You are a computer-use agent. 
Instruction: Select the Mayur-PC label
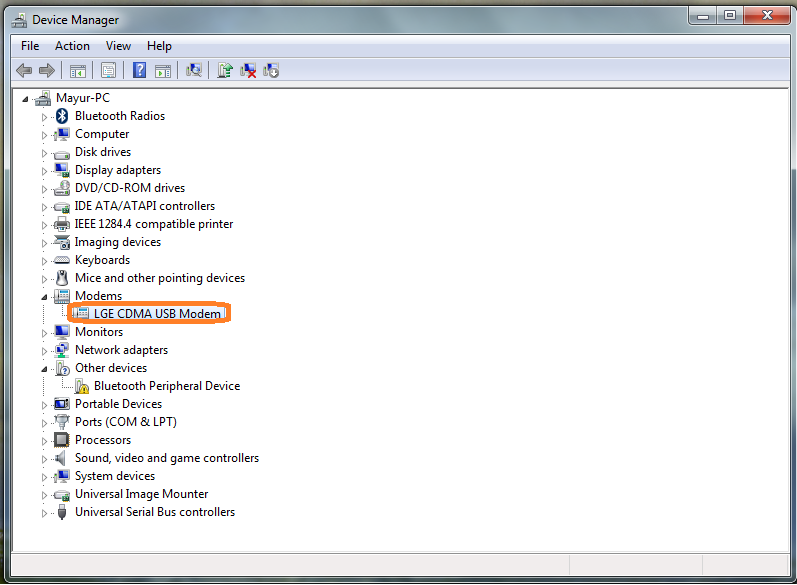coord(83,98)
